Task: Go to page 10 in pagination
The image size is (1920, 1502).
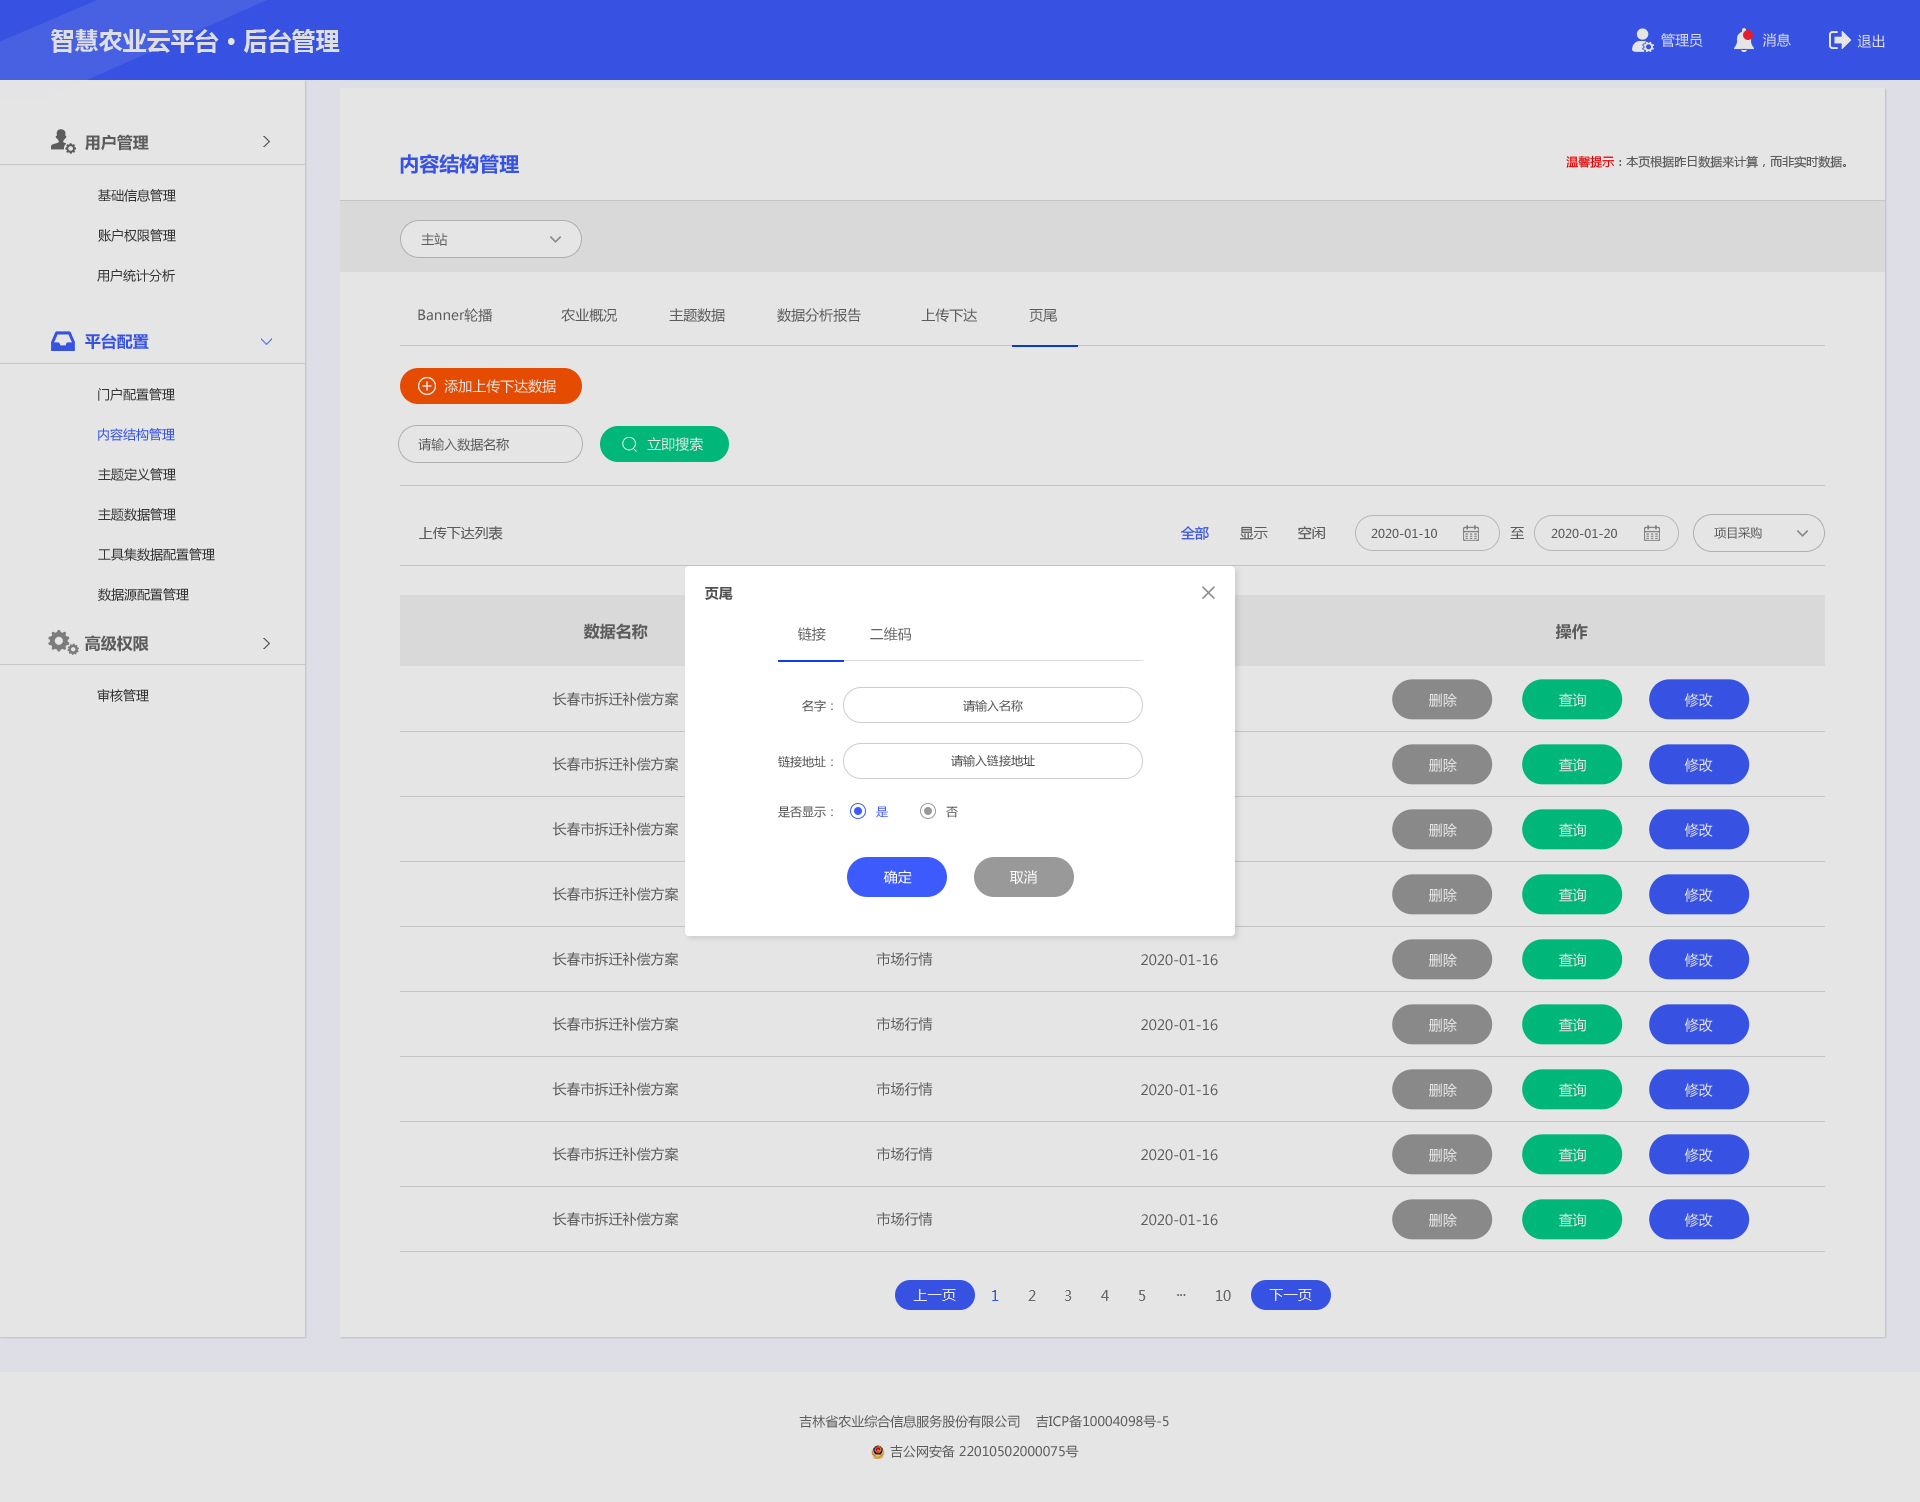Action: click(1223, 1295)
